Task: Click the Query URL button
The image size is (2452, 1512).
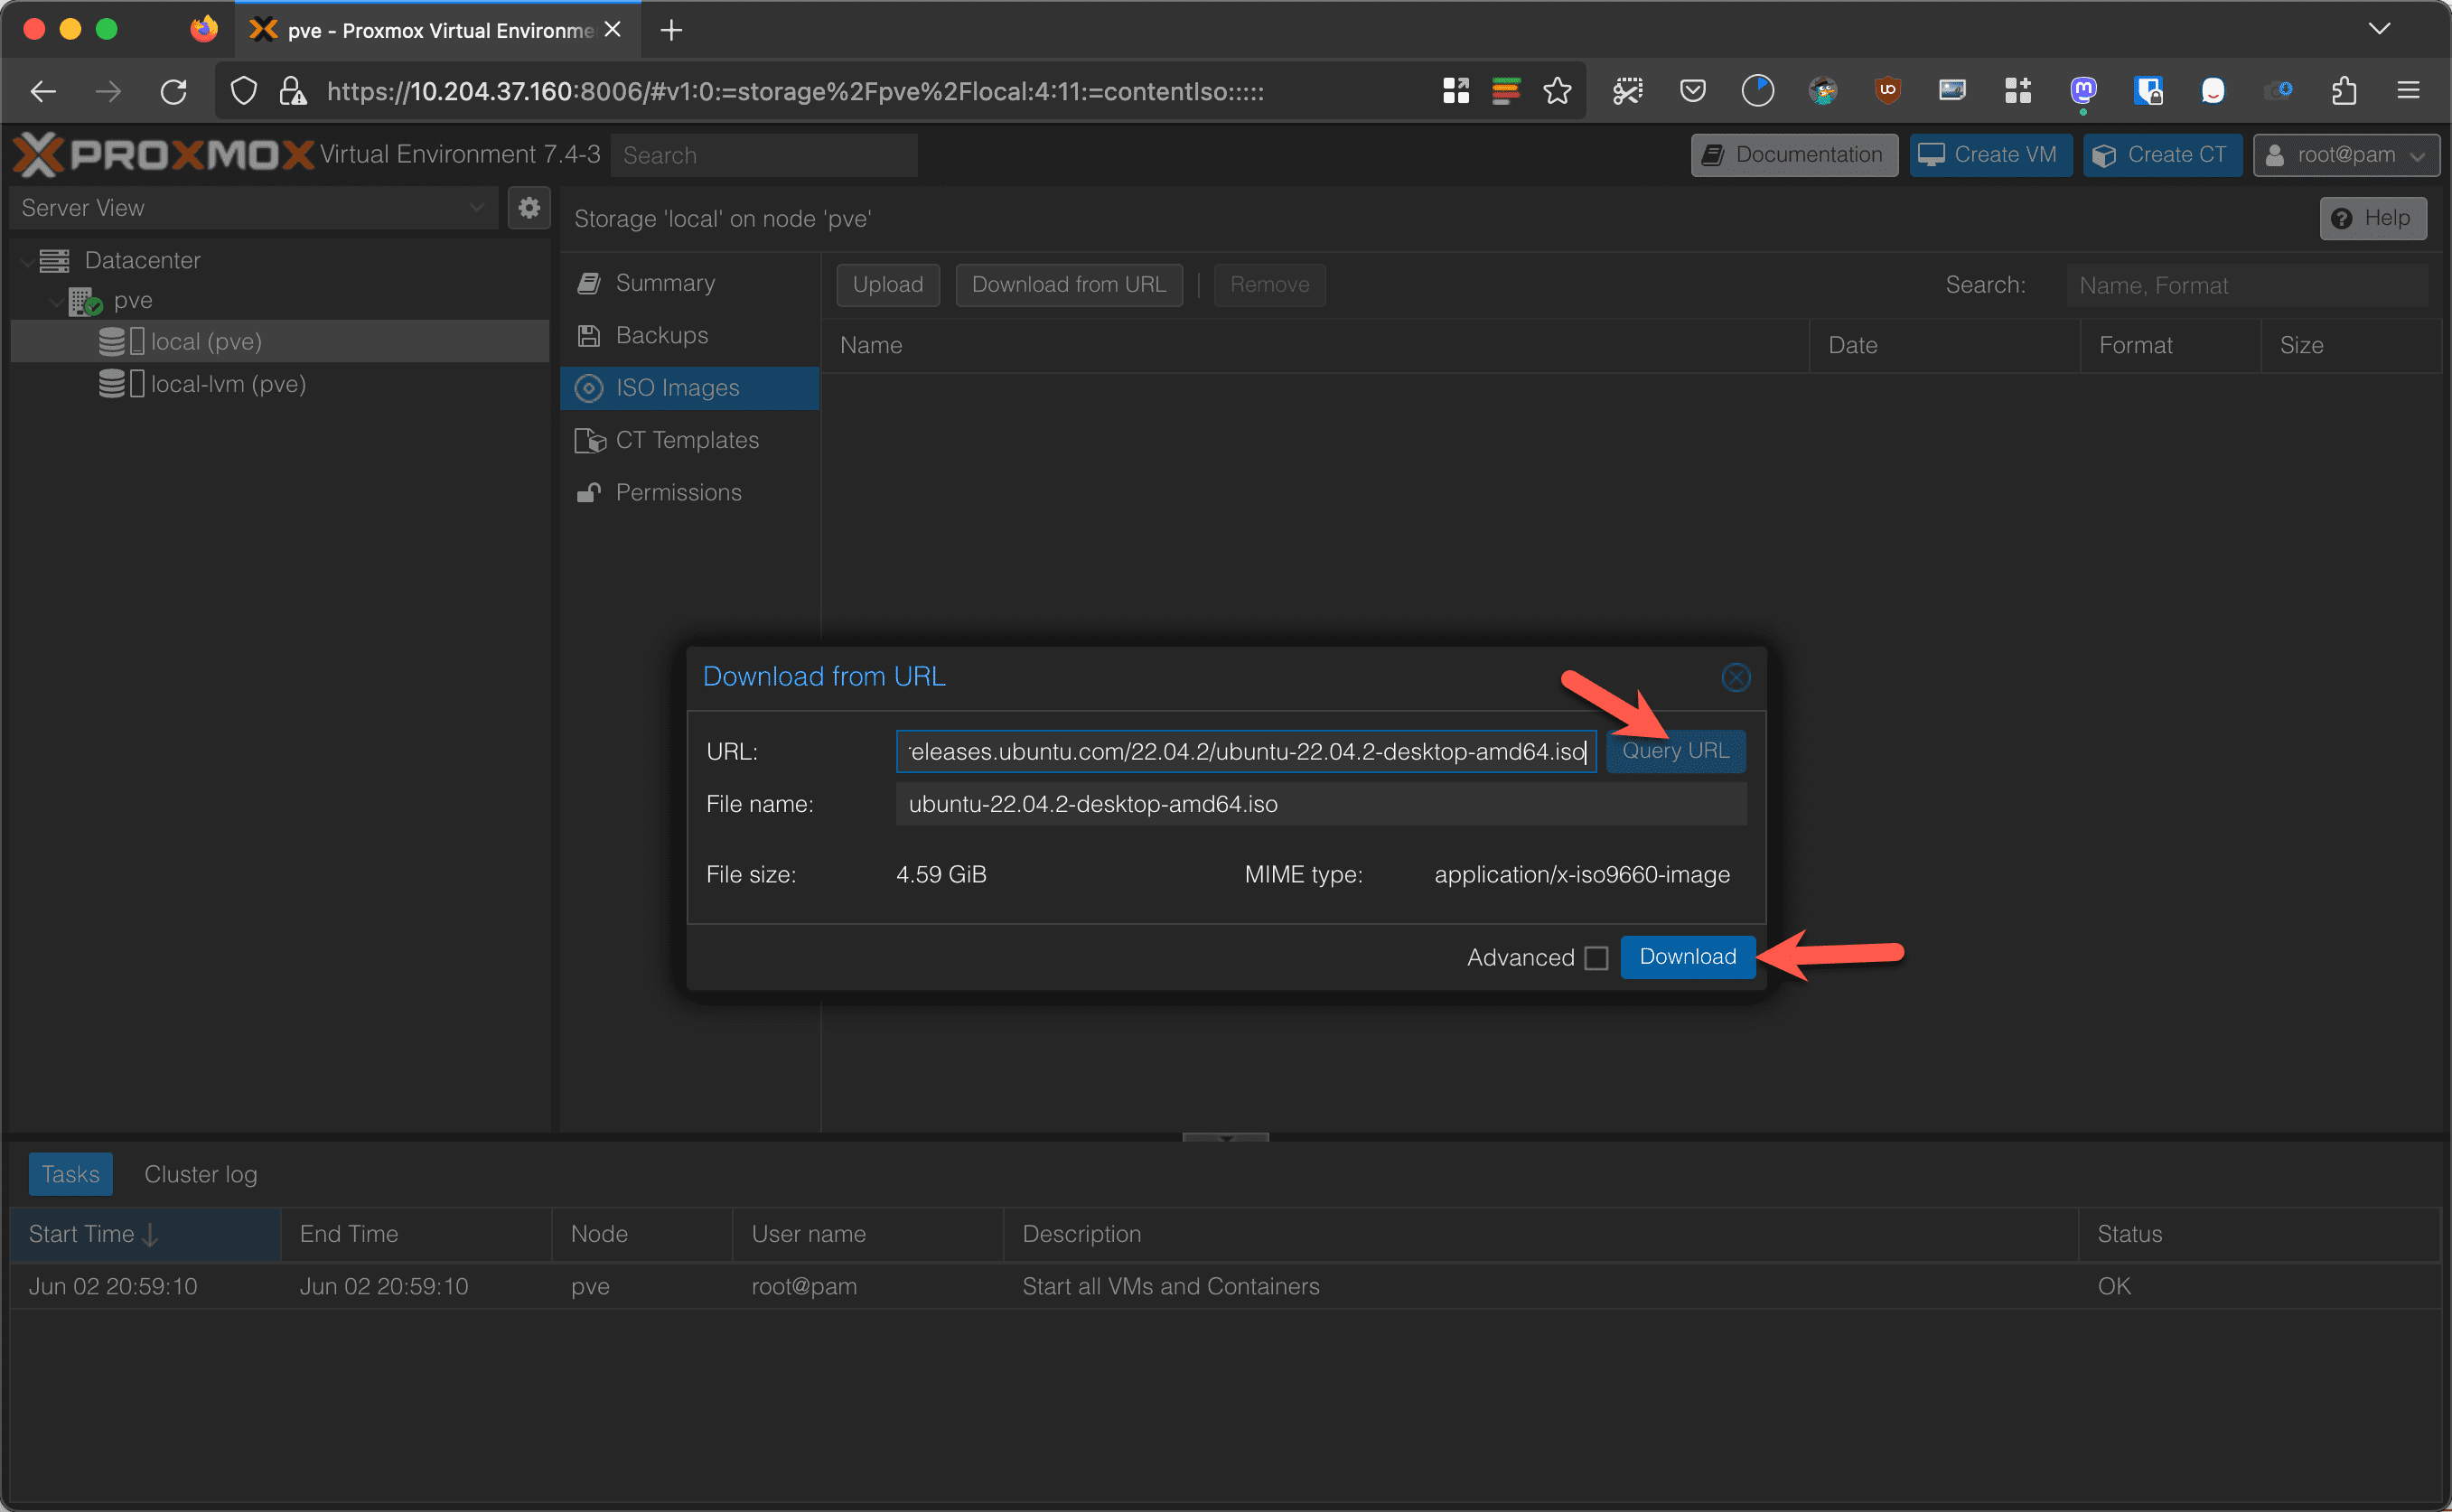Action: [x=1675, y=751]
